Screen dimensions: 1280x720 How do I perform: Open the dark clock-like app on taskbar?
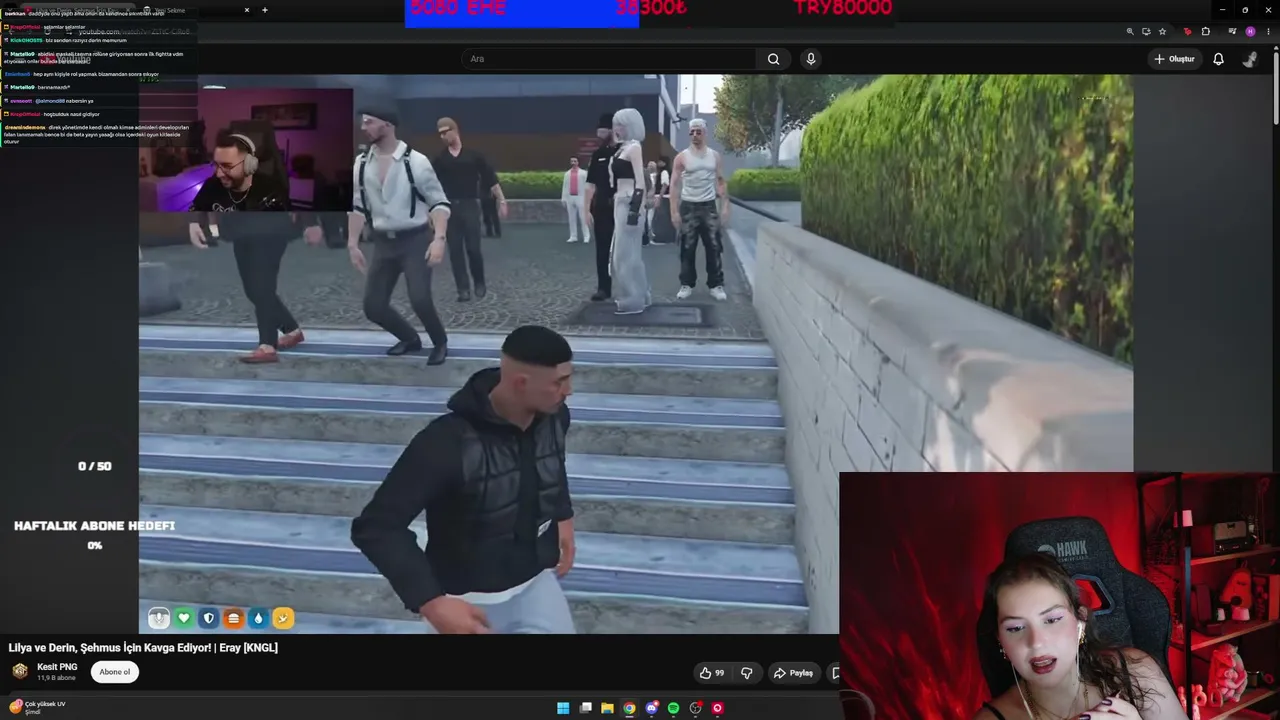695,708
